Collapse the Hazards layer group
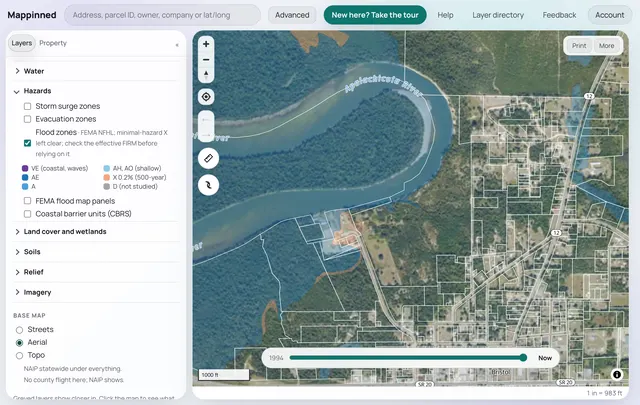The height and width of the screenshot is (405, 640). (96, 91)
